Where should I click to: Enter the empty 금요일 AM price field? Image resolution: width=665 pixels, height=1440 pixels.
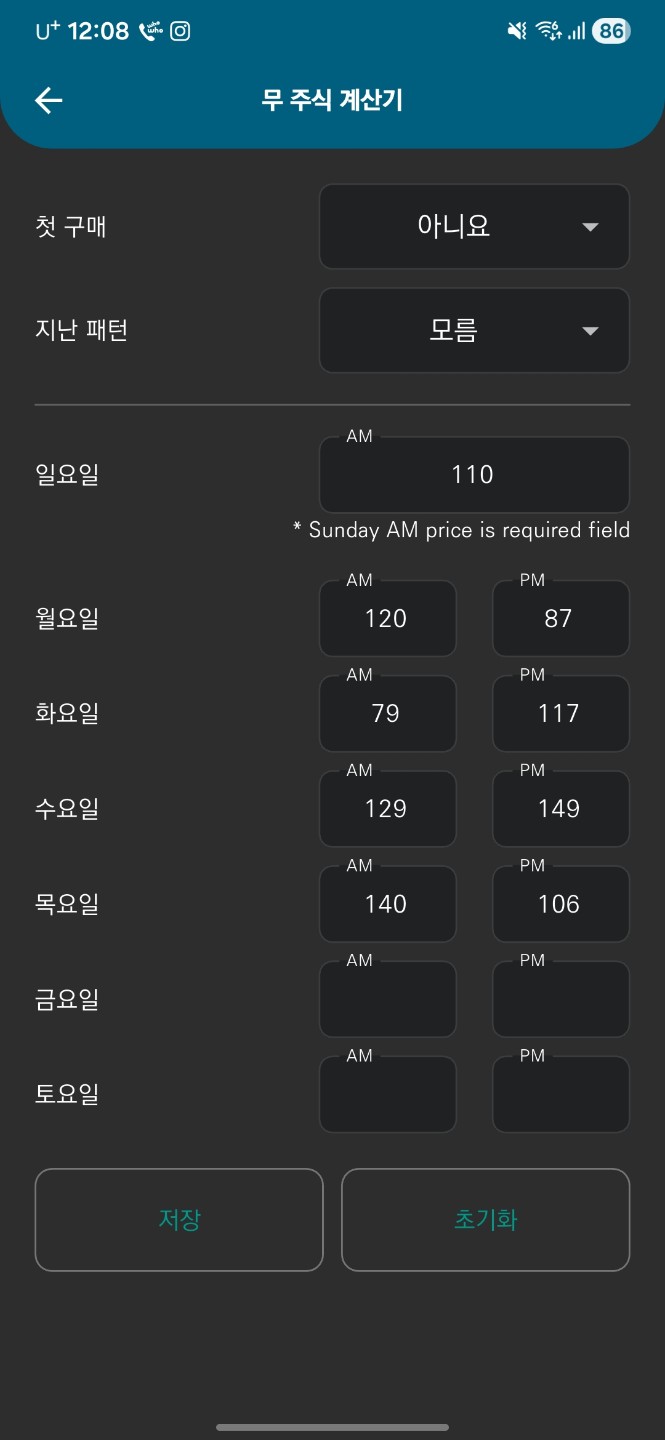click(387, 999)
